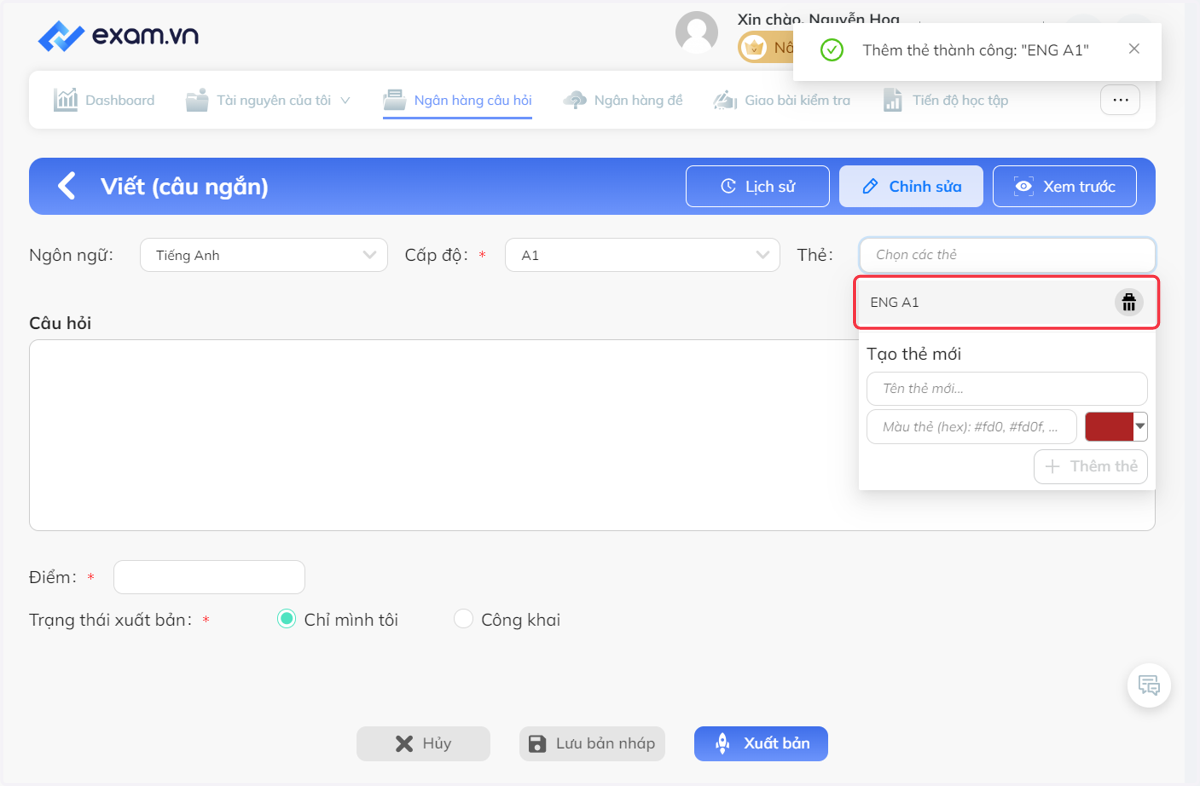Image resolution: width=1200 pixels, height=786 pixels.
Task: Focus the Chọn các thẻ tag field
Action: pyautogui.click(x=1007, y=255)
